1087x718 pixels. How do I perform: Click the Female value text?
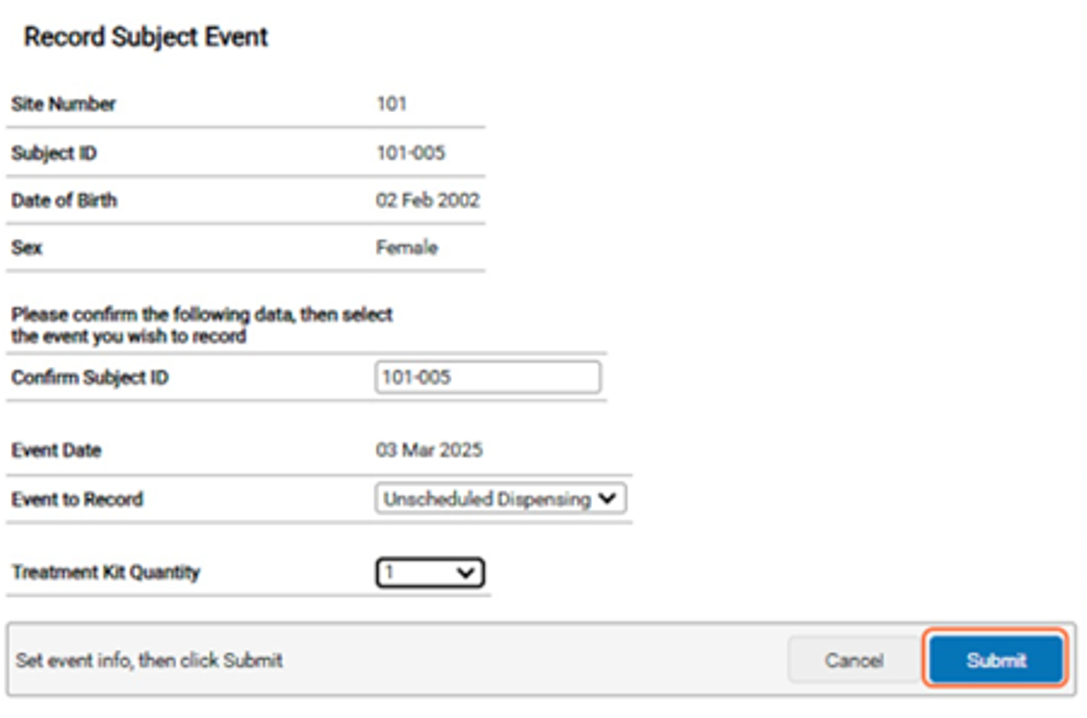click(406, 247)
